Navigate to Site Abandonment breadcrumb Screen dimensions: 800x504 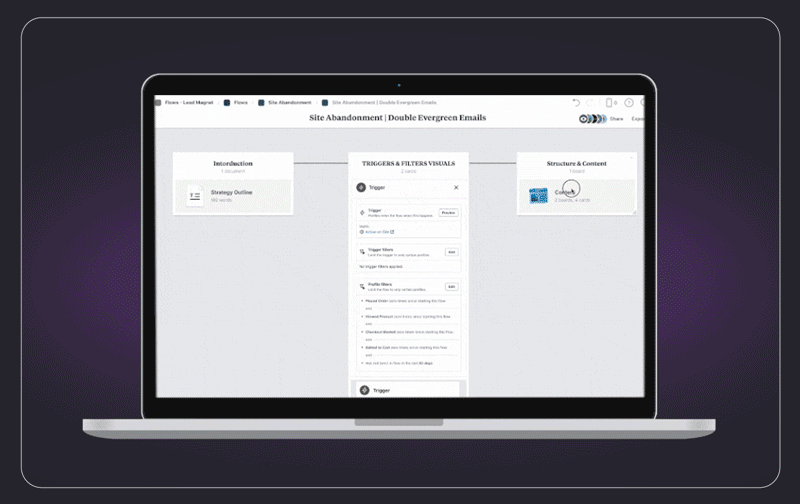tap(289, 102)
